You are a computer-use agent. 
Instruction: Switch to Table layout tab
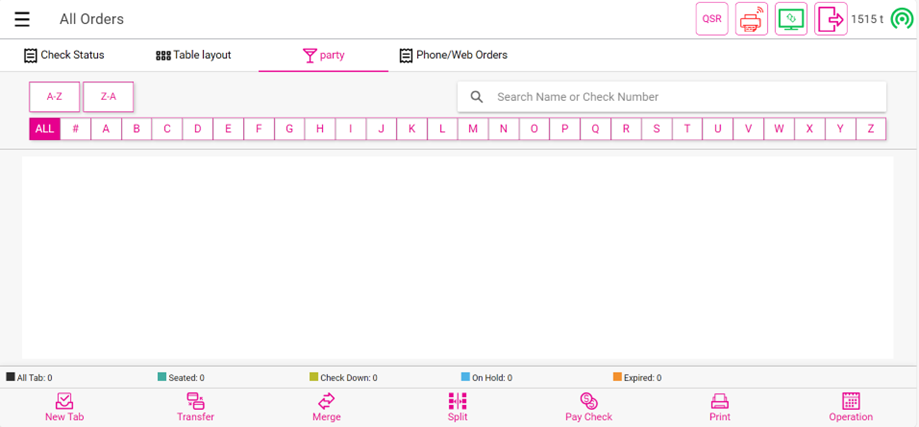tap(193, 55)
